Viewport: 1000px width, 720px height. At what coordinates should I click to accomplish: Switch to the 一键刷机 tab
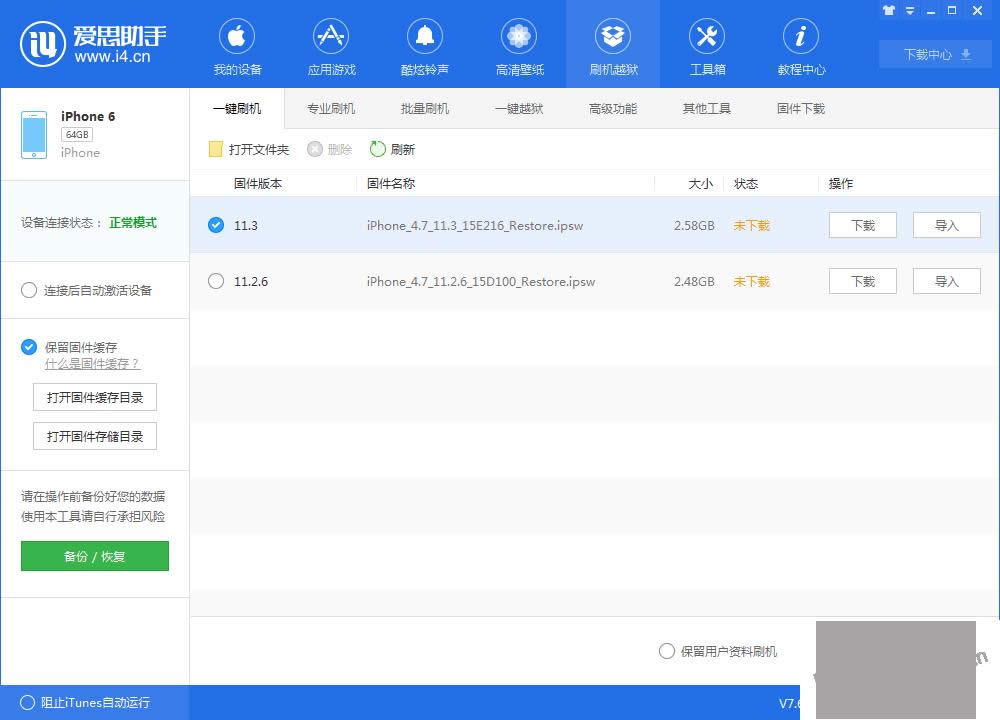click(237, 108)
